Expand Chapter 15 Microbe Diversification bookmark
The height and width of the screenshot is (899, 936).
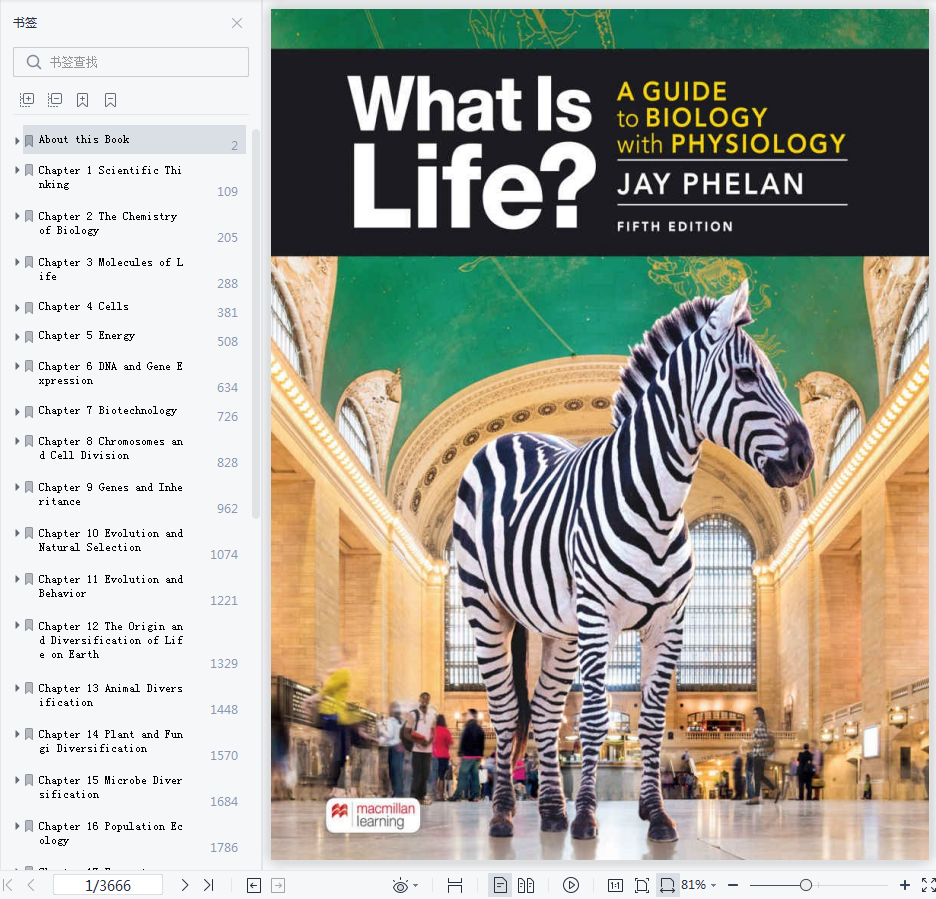17,780
